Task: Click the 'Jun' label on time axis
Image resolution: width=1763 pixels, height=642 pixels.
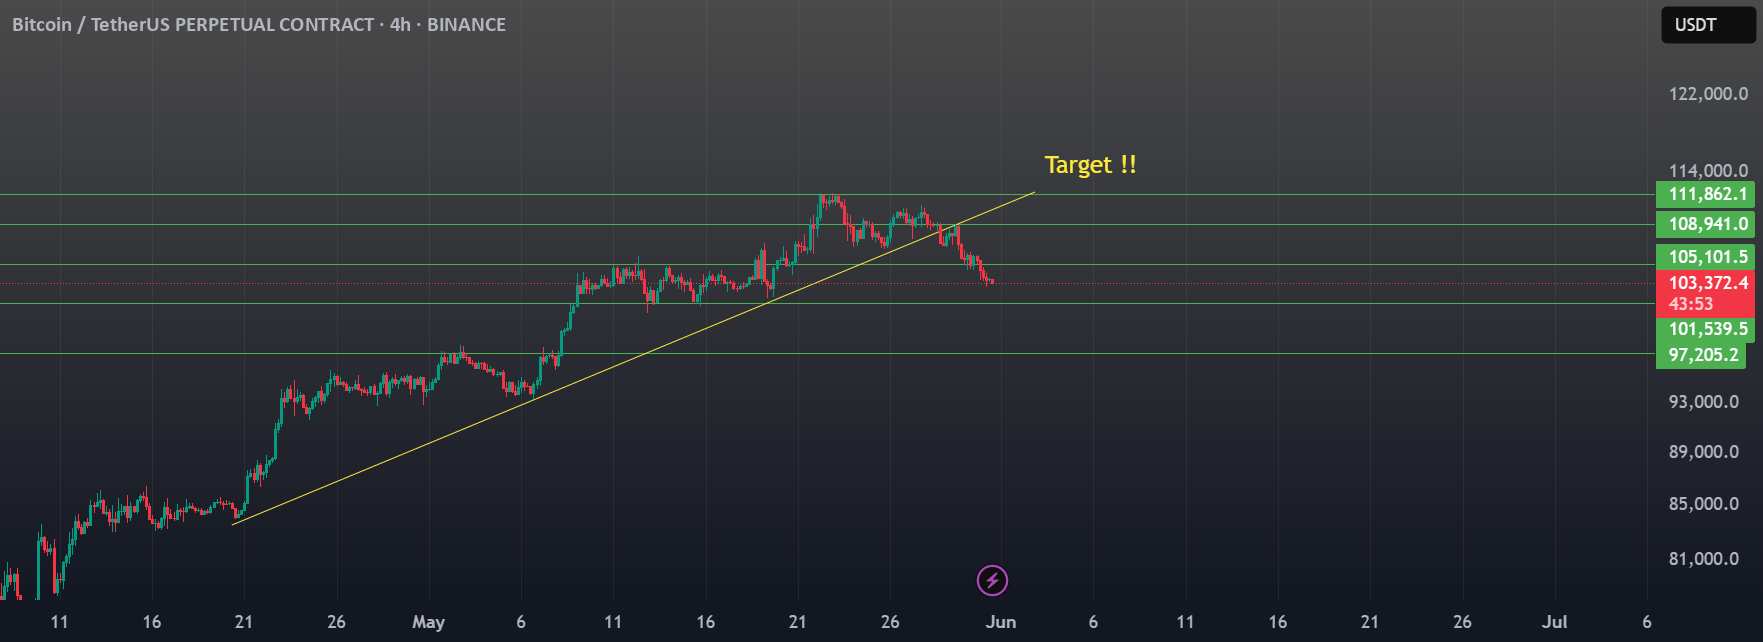Action: [1000, 622]
